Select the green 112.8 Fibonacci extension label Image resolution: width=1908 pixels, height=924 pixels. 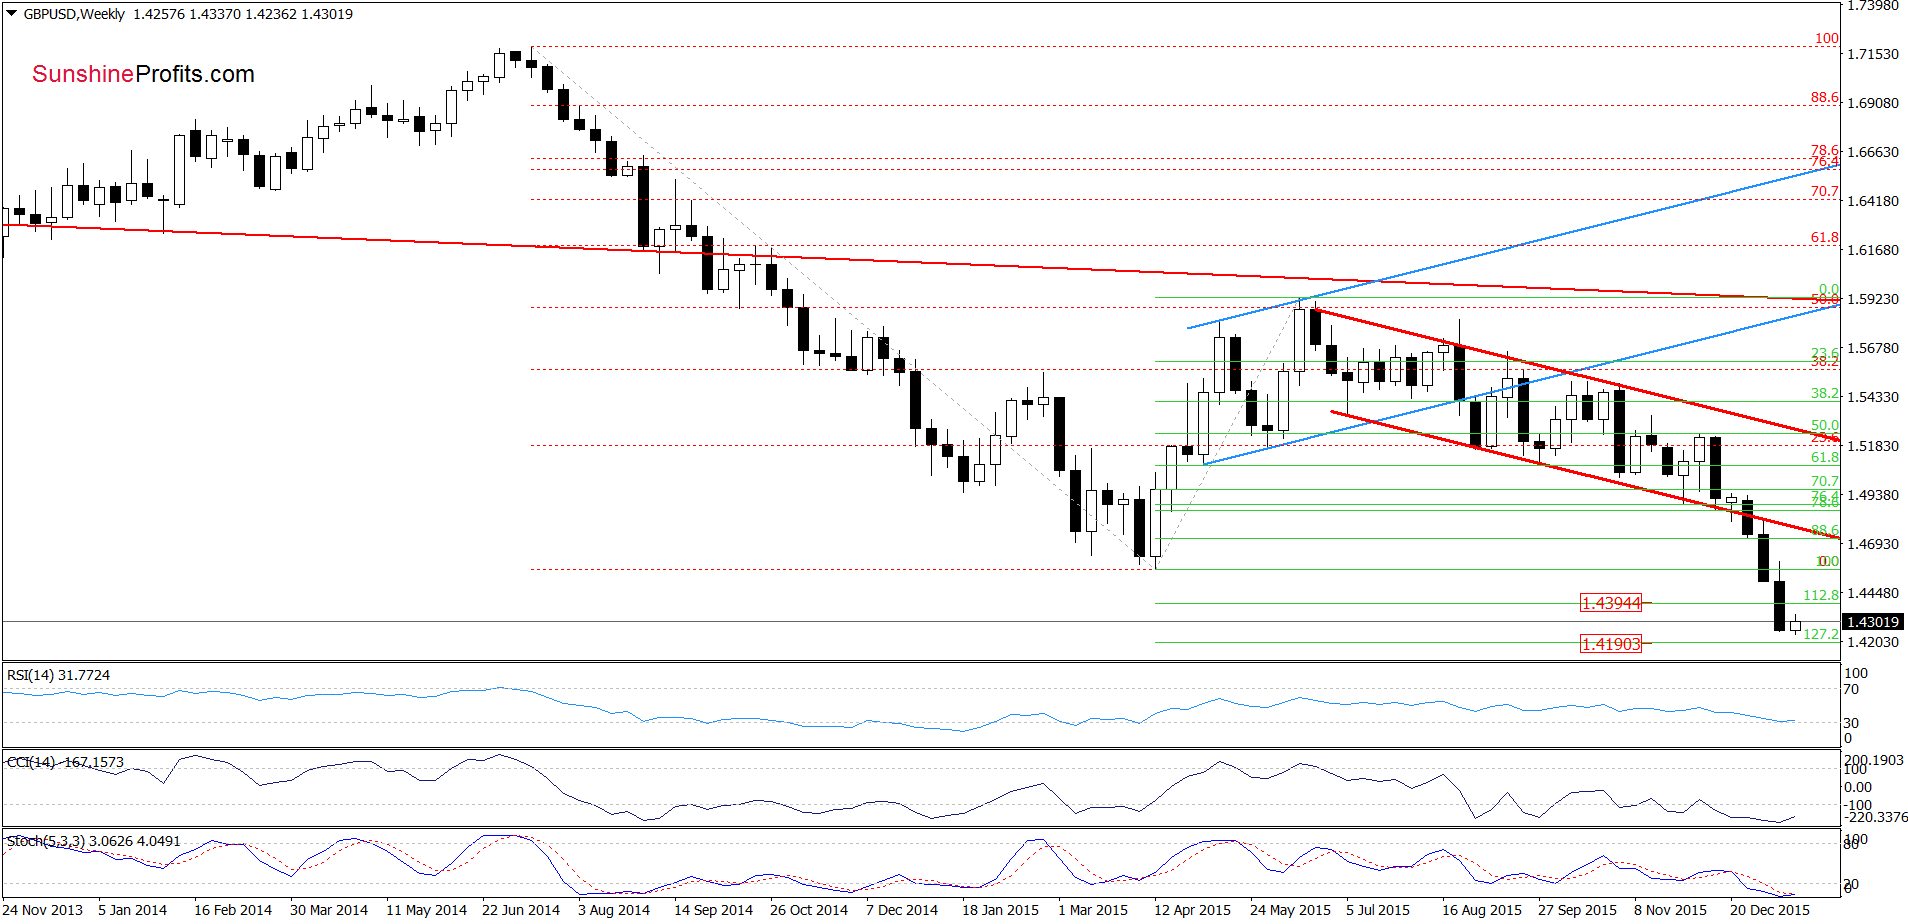tap(1821, 595)
